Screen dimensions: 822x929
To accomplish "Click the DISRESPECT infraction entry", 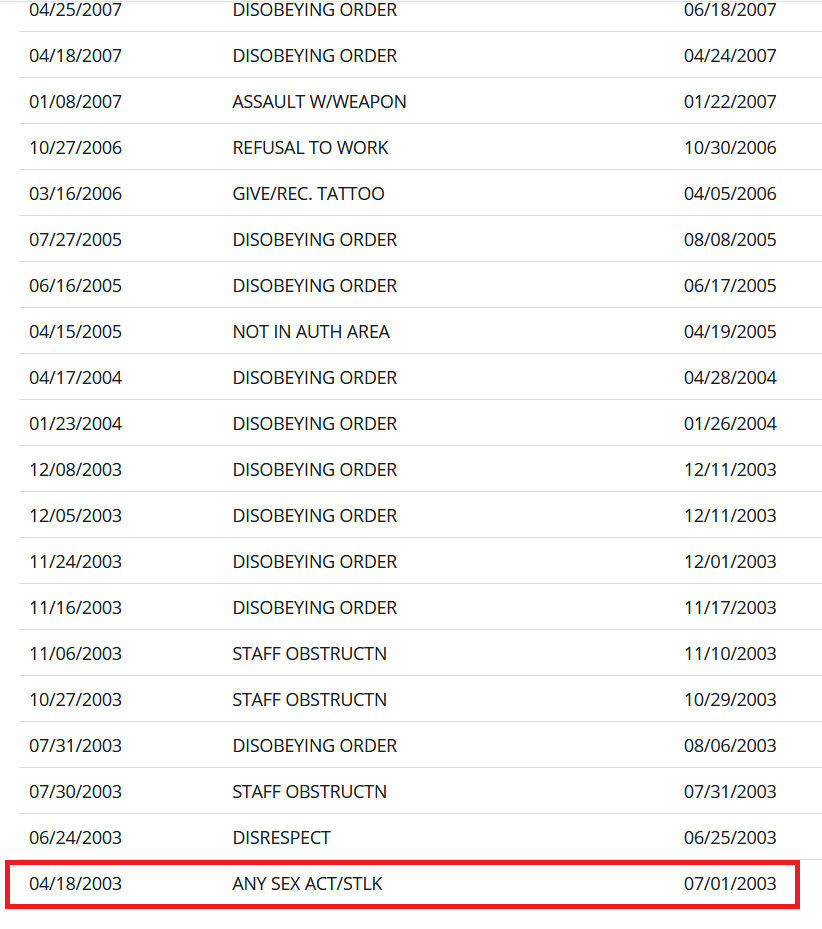I will click(x=282, y=838).
